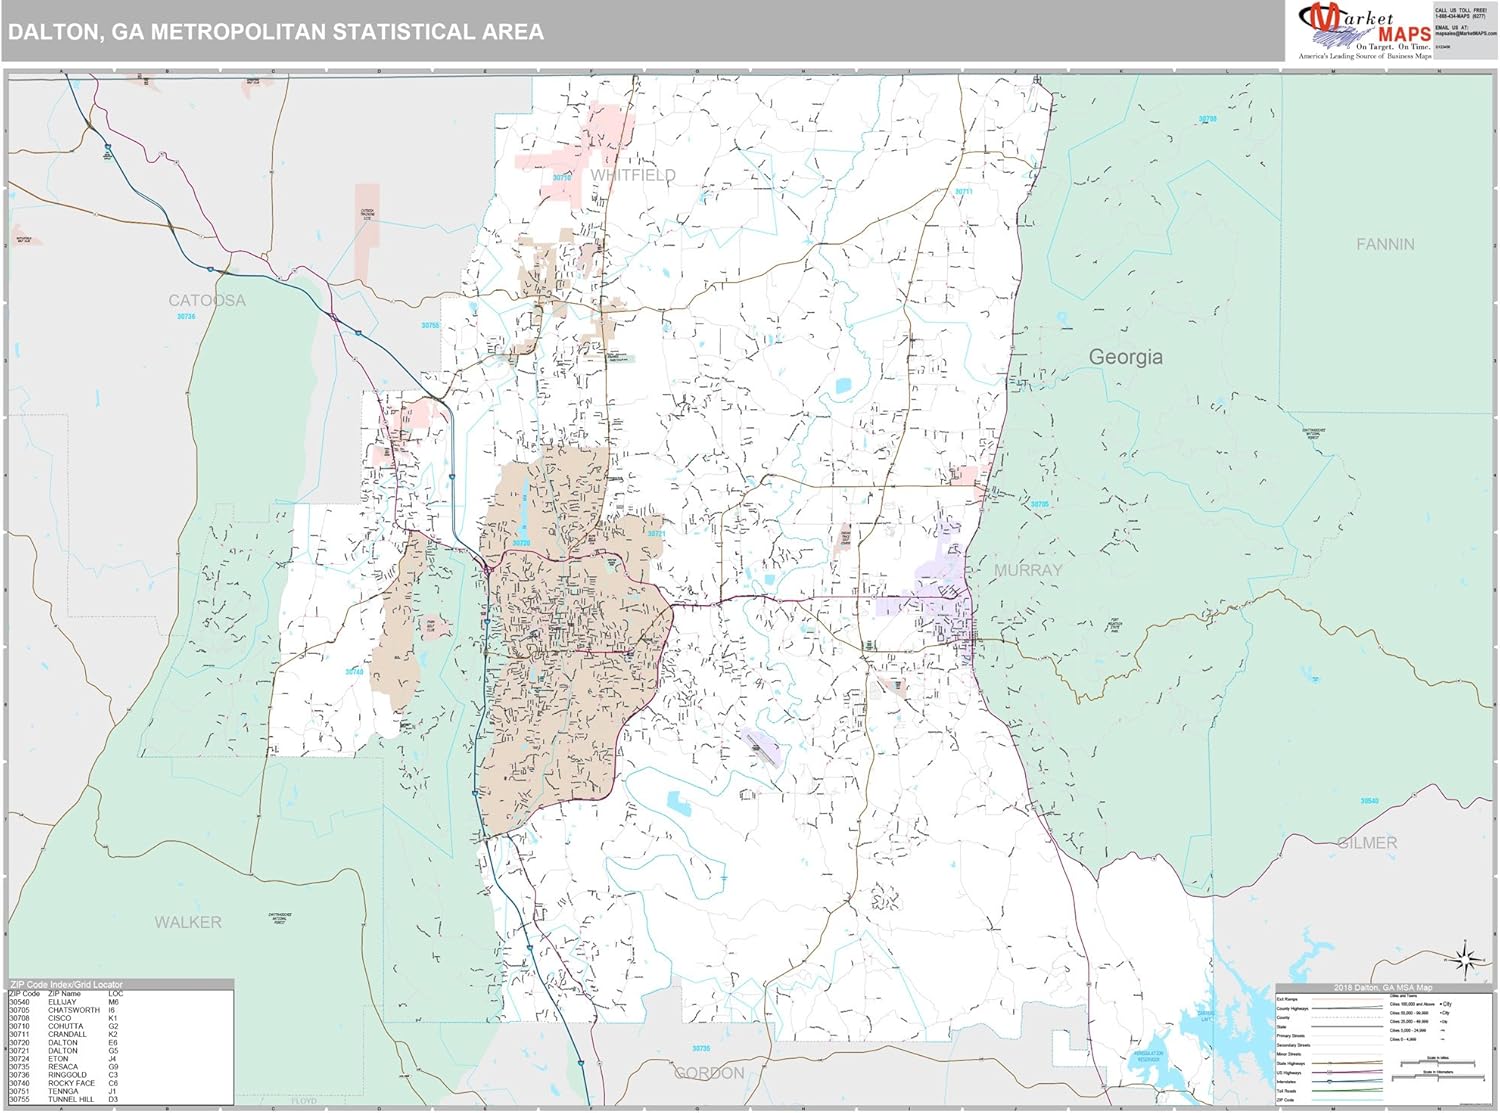Select the RESACA row in the ZIP index

coord(64,1067)
